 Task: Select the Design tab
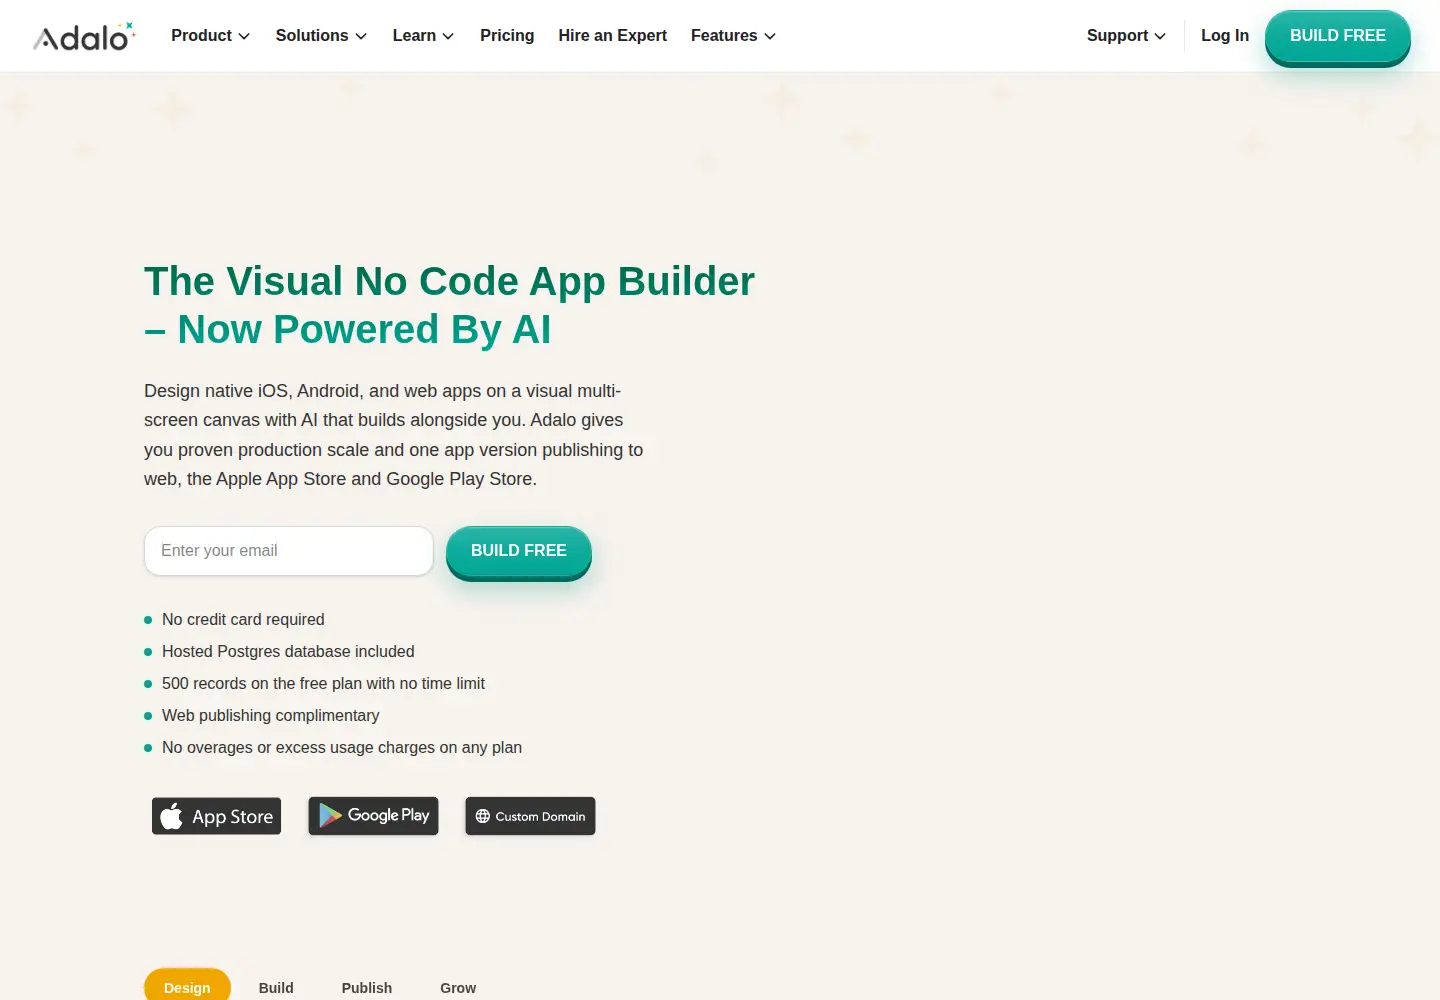pos(187,986)
